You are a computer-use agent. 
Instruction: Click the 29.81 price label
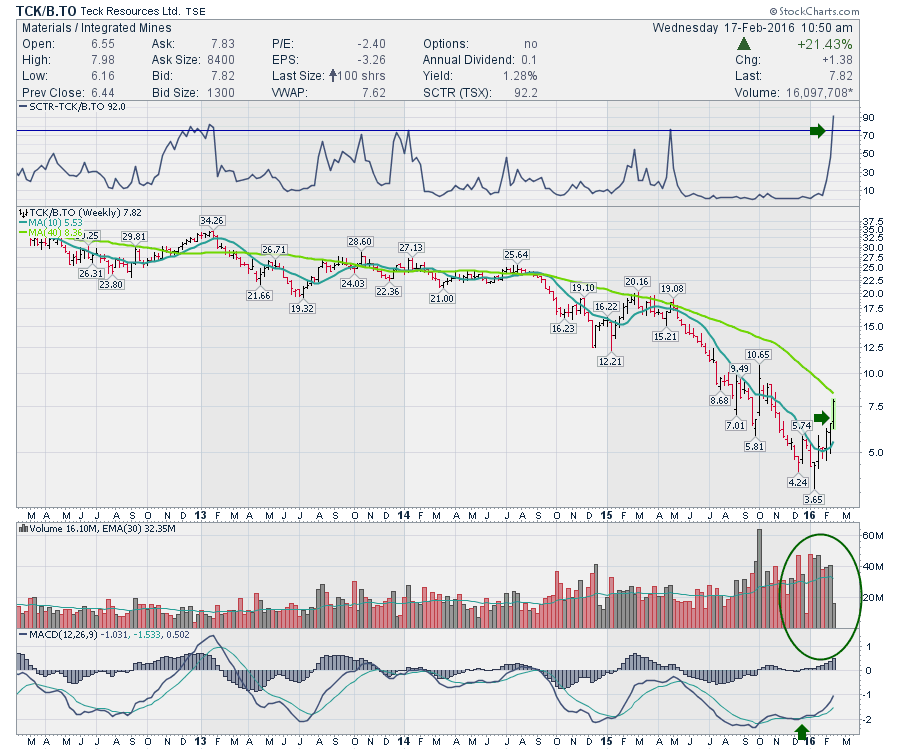(134, 236)
